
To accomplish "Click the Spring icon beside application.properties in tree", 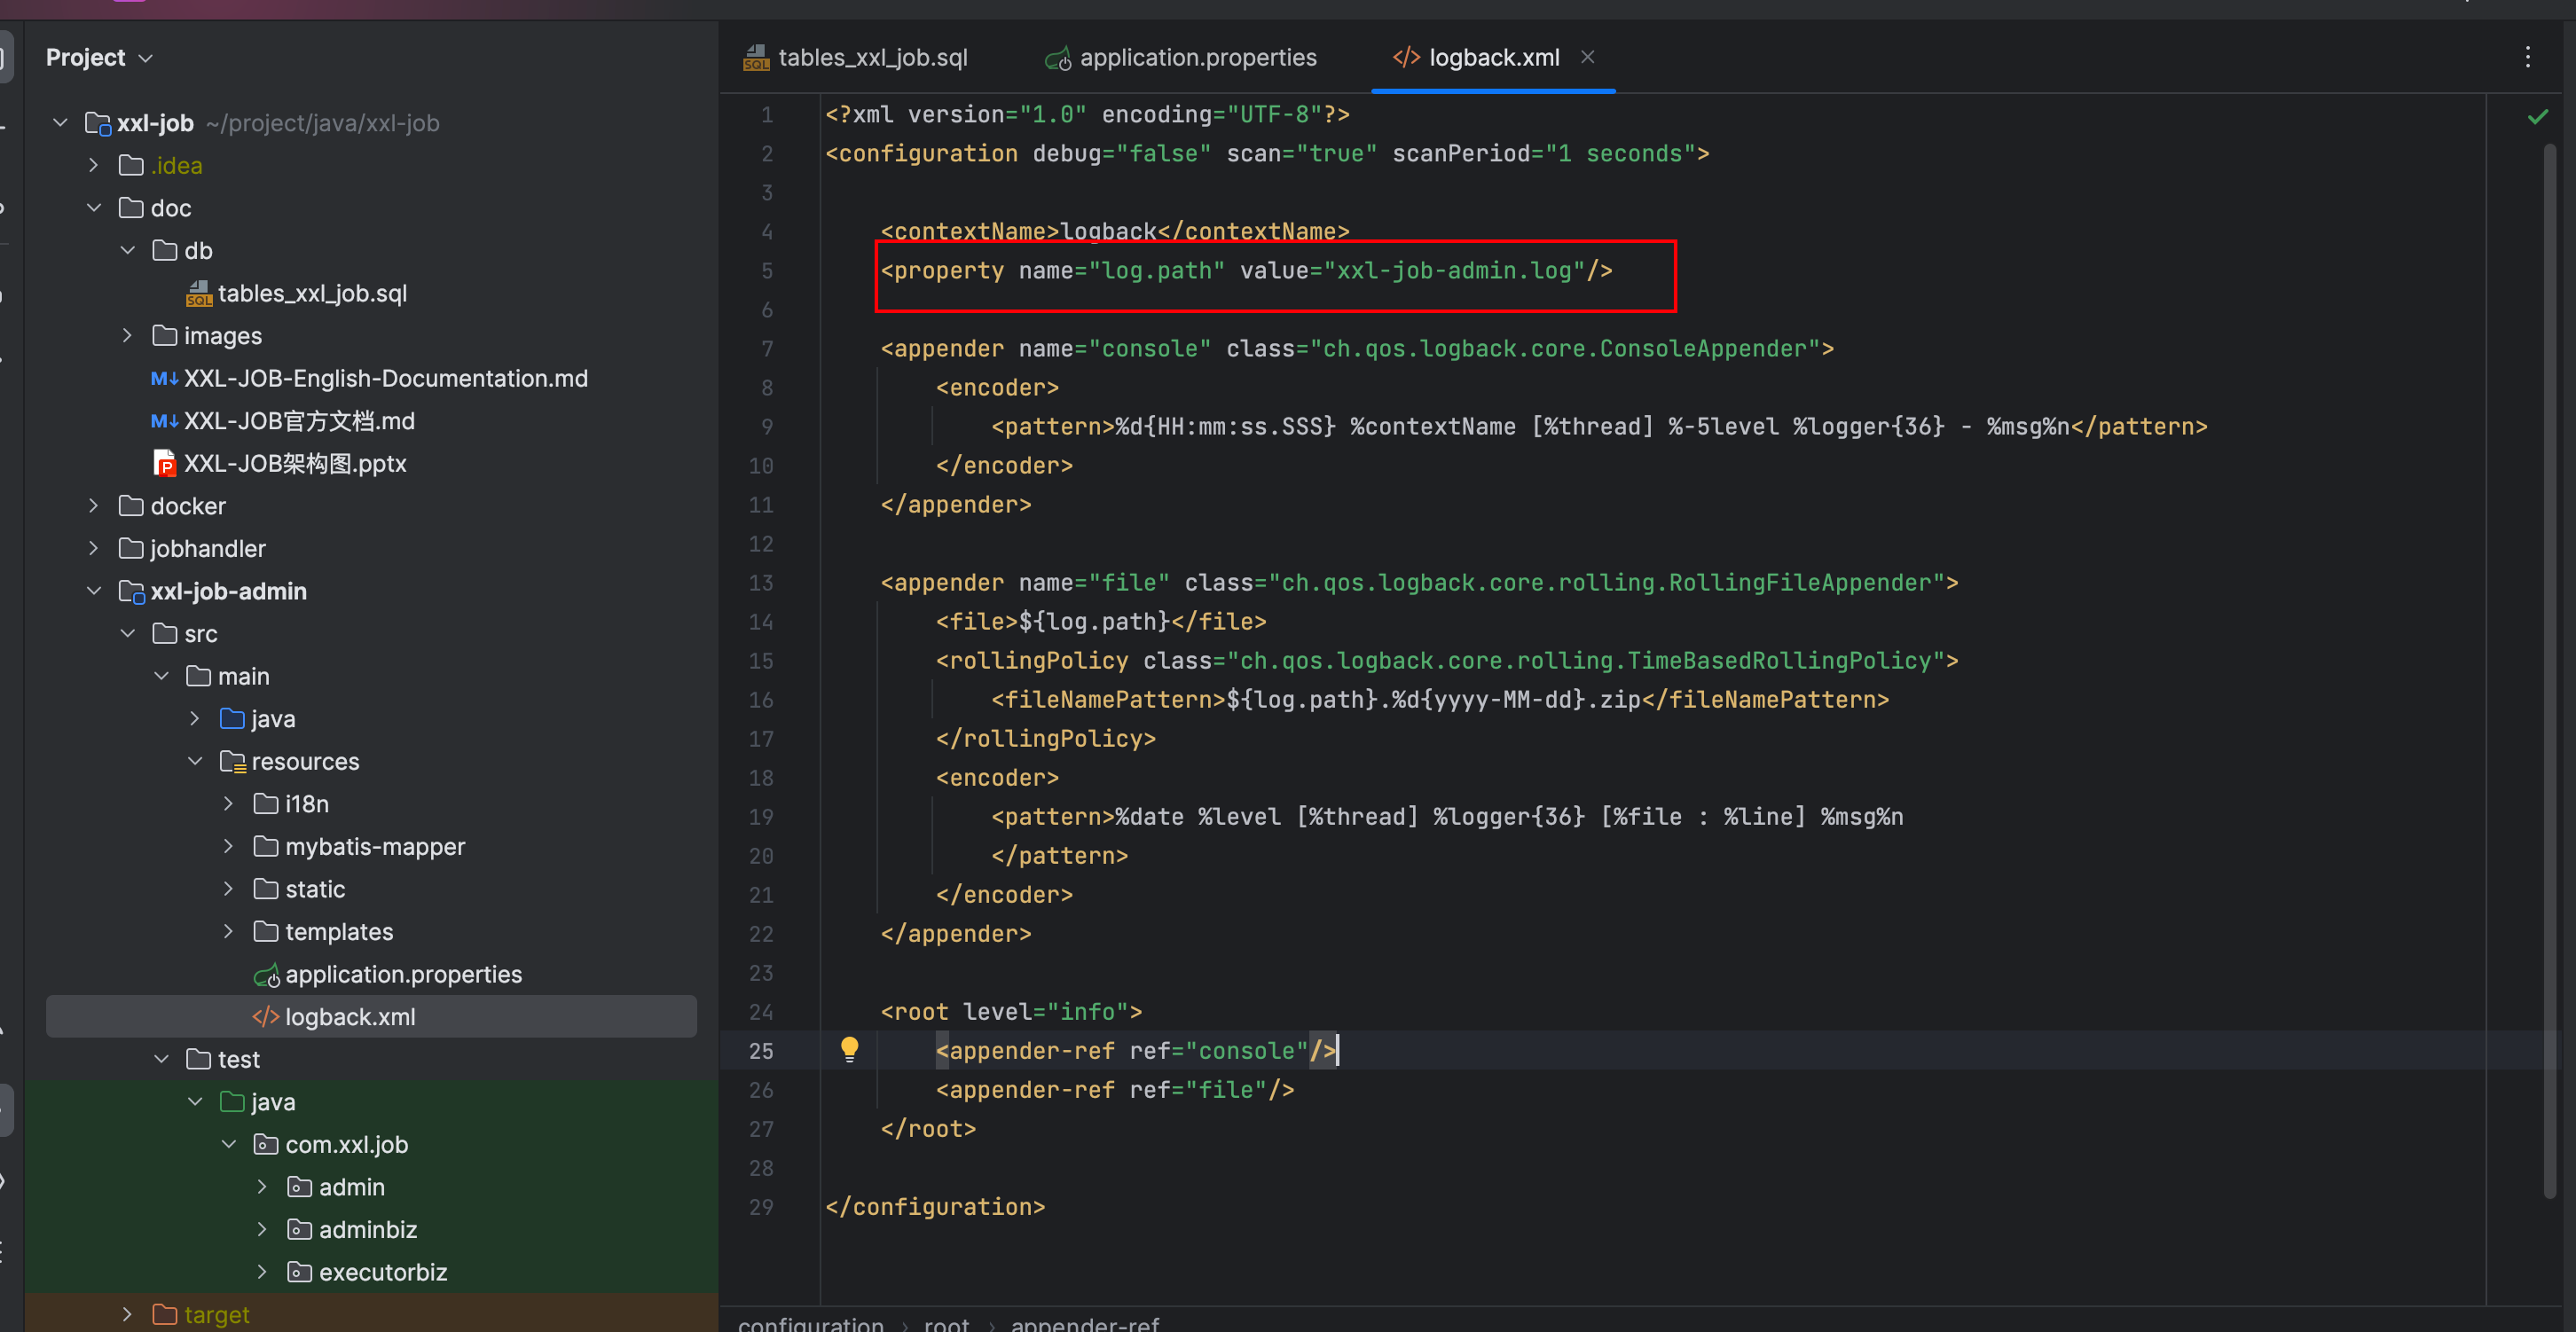I will point(266,974).
